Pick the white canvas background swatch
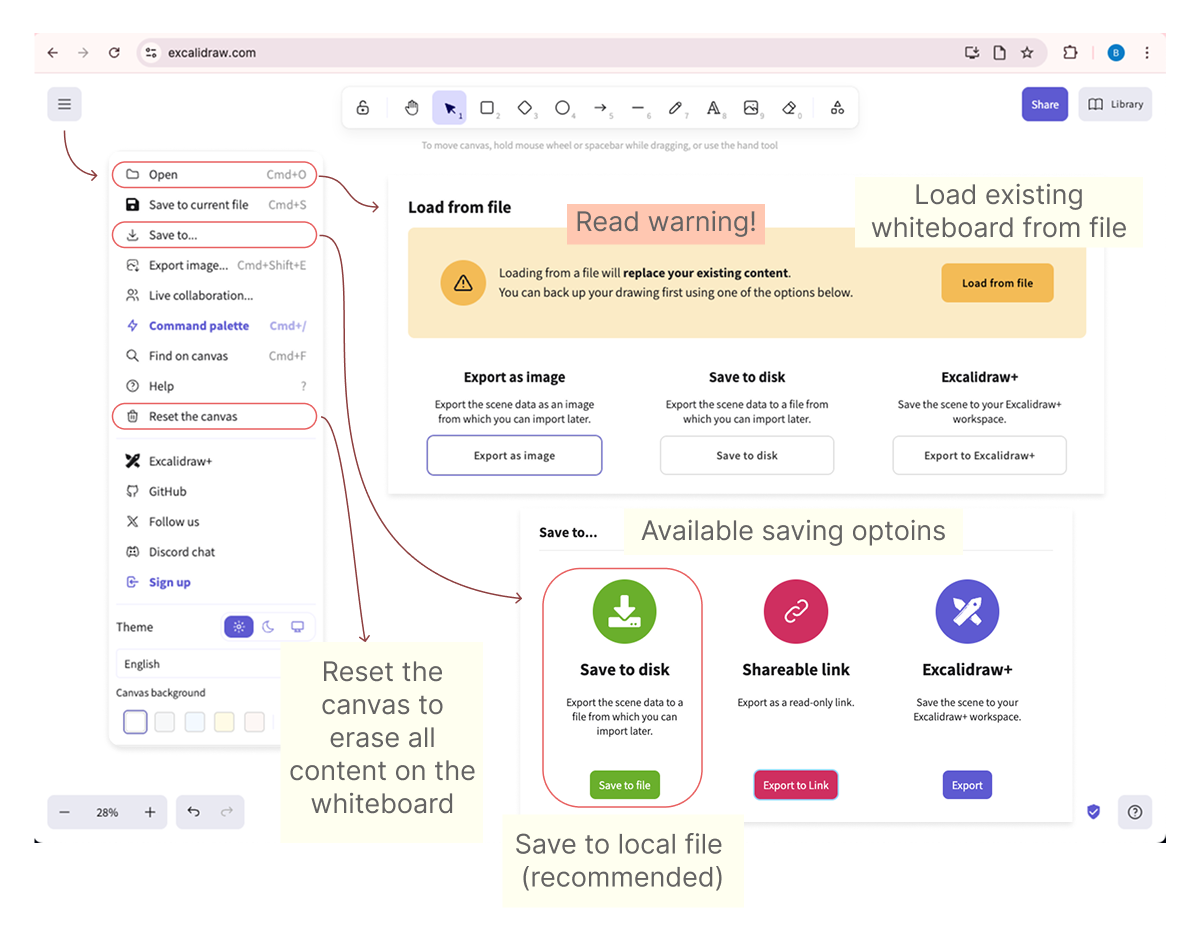The height and width of the screenshot is (941, 1200). tap(135, 721)
